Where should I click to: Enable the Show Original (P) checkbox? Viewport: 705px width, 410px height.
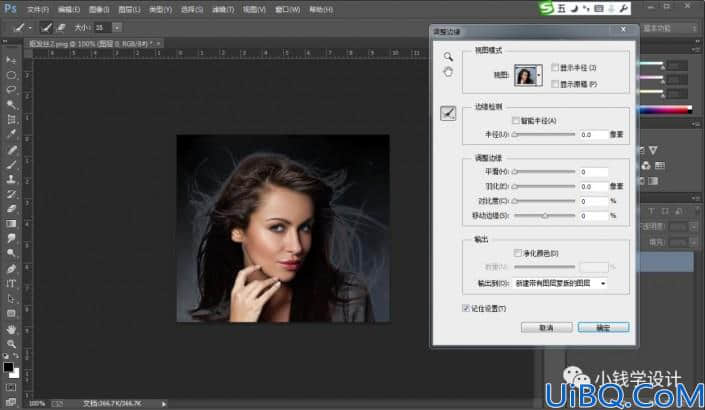click(555, 84)
